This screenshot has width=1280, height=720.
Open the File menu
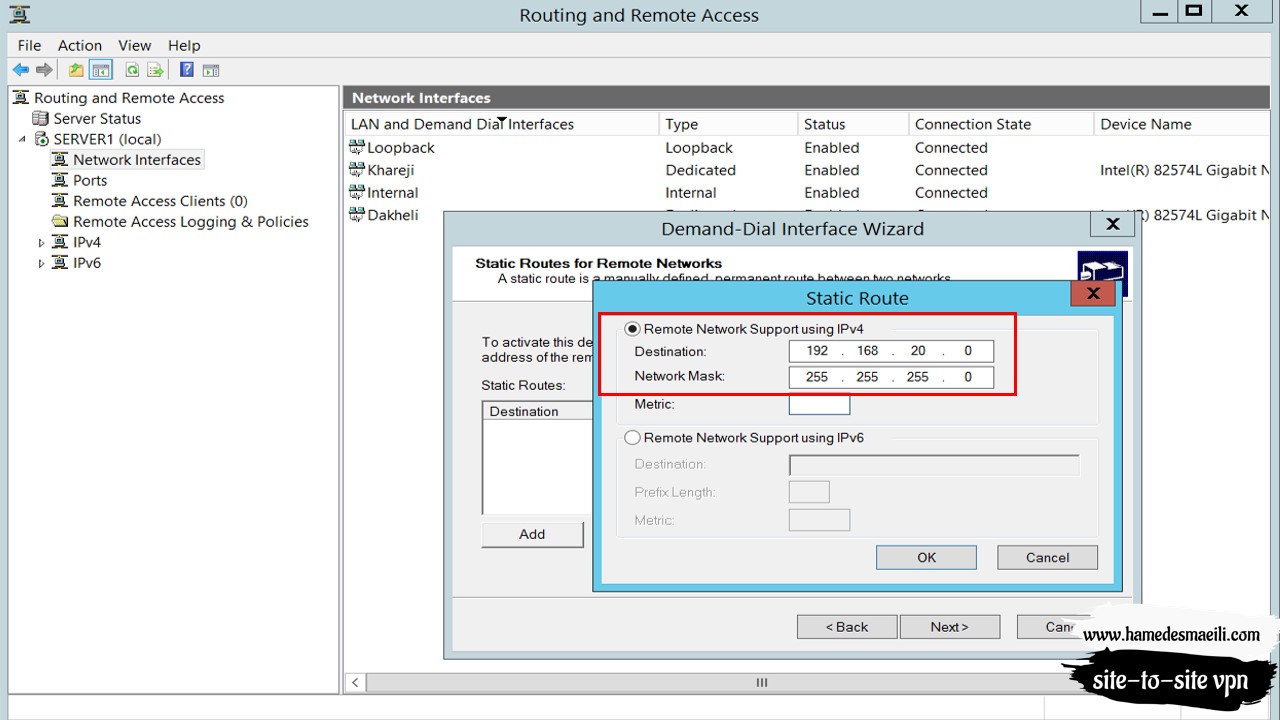30,45
